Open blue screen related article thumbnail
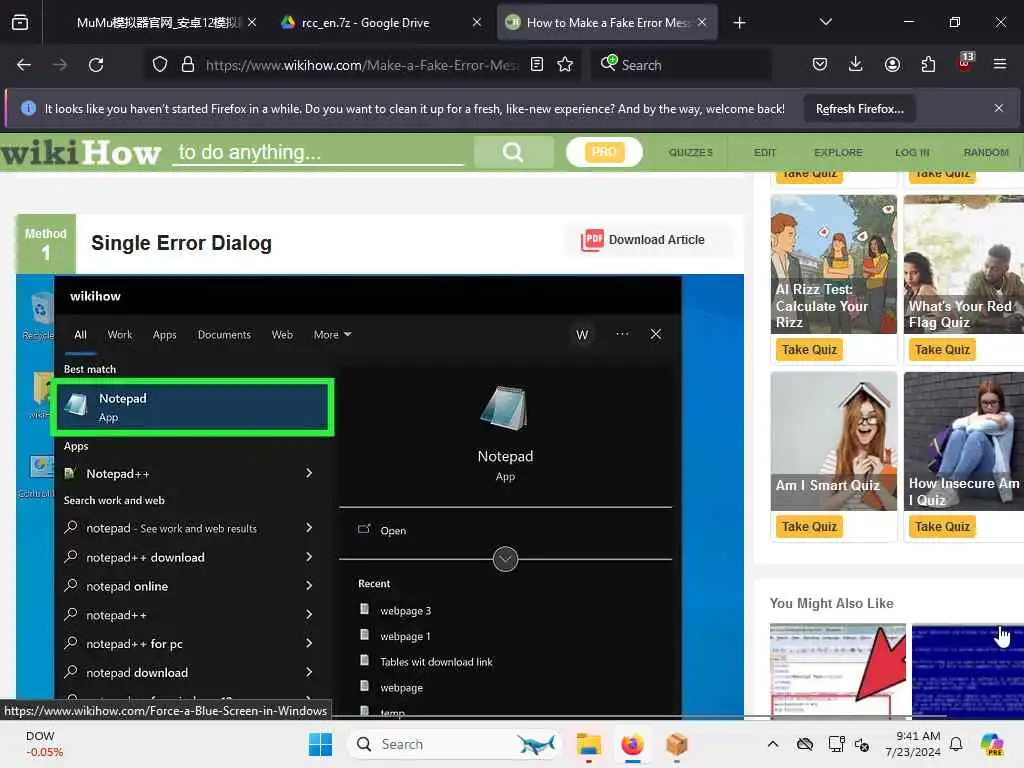 pos(968,671)
